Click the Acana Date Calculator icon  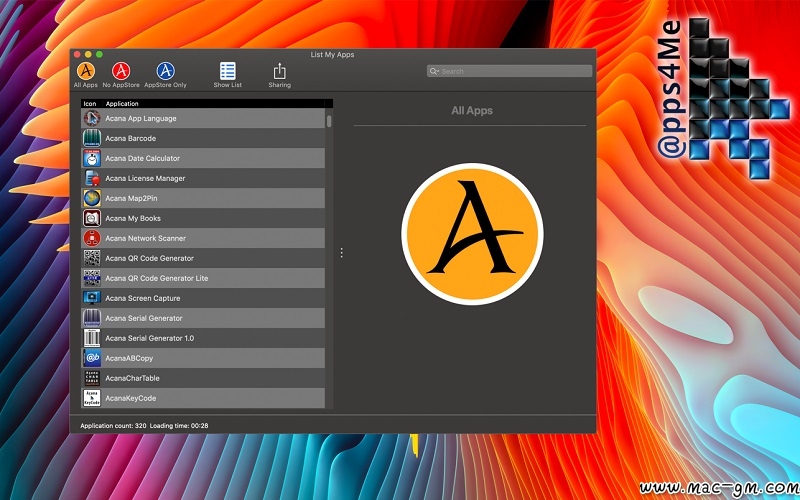coord(92,158)
